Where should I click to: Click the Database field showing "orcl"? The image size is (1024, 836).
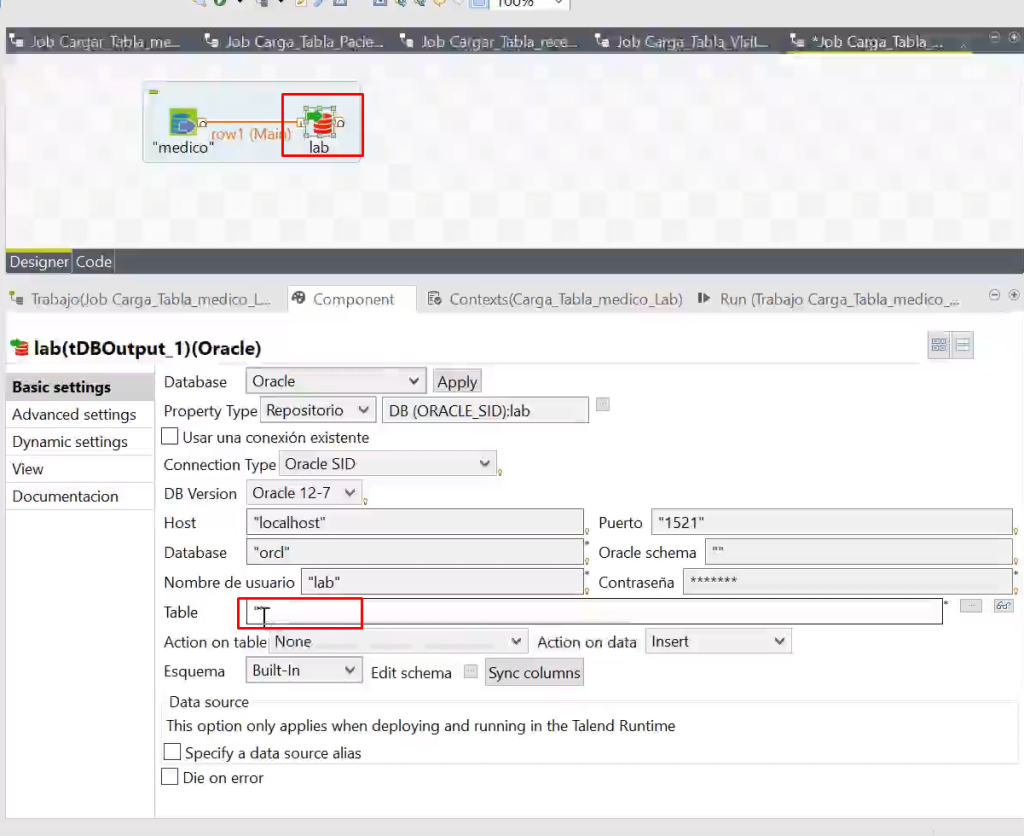point(415,553)
